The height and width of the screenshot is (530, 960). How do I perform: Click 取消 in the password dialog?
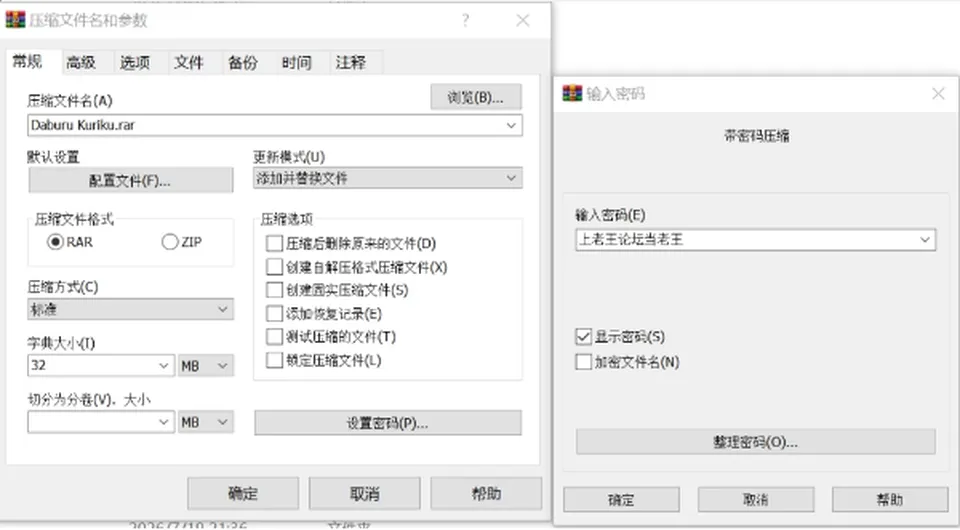(756, 499)
